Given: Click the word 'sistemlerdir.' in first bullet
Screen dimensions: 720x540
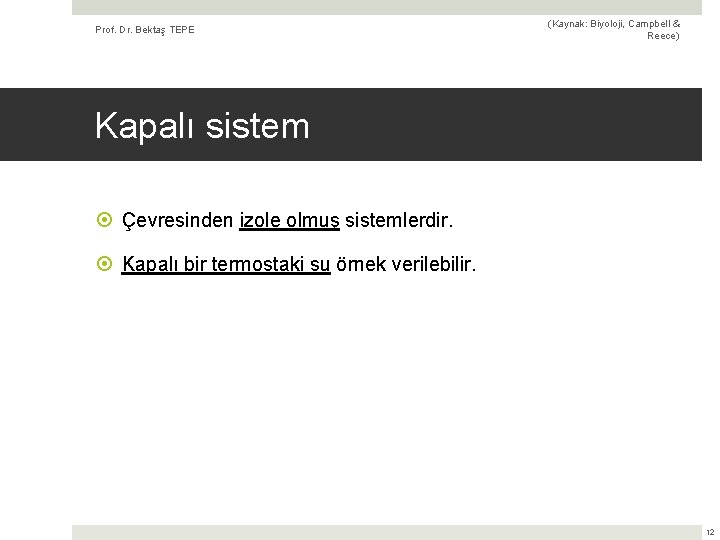Looking at the screenshot, I should (399, 220).
